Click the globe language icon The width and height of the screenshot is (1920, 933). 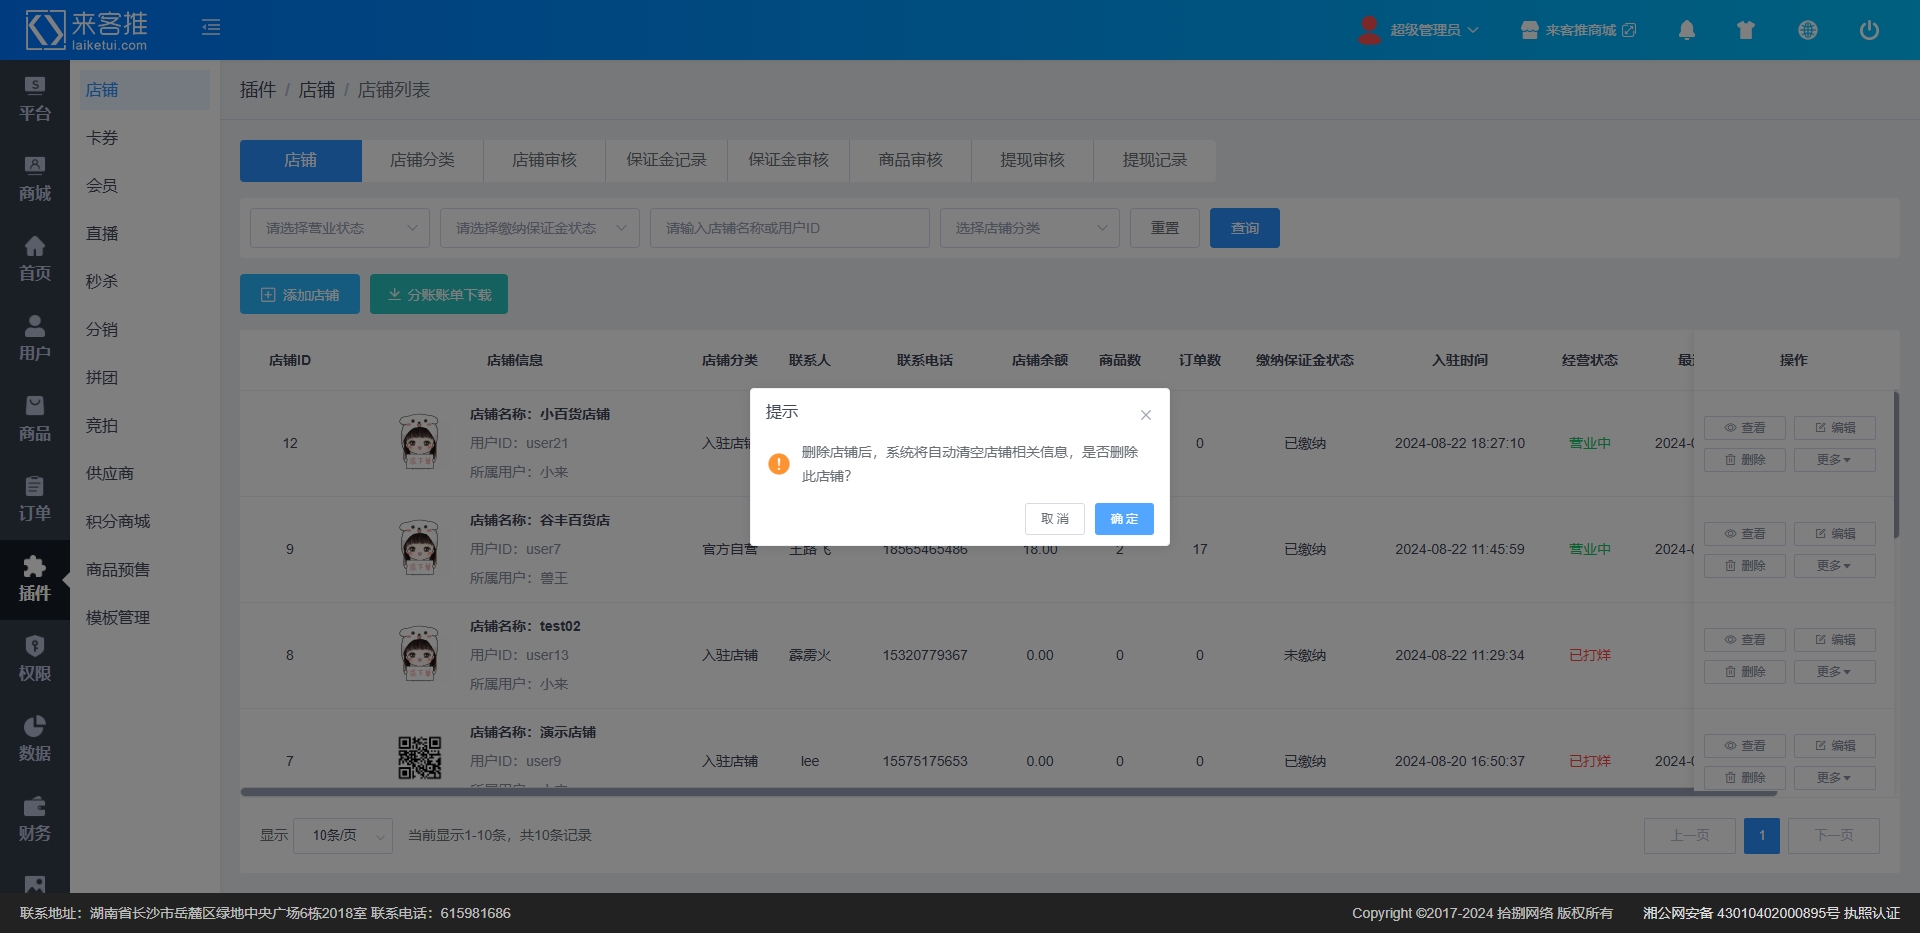(x=1807, y=30)
